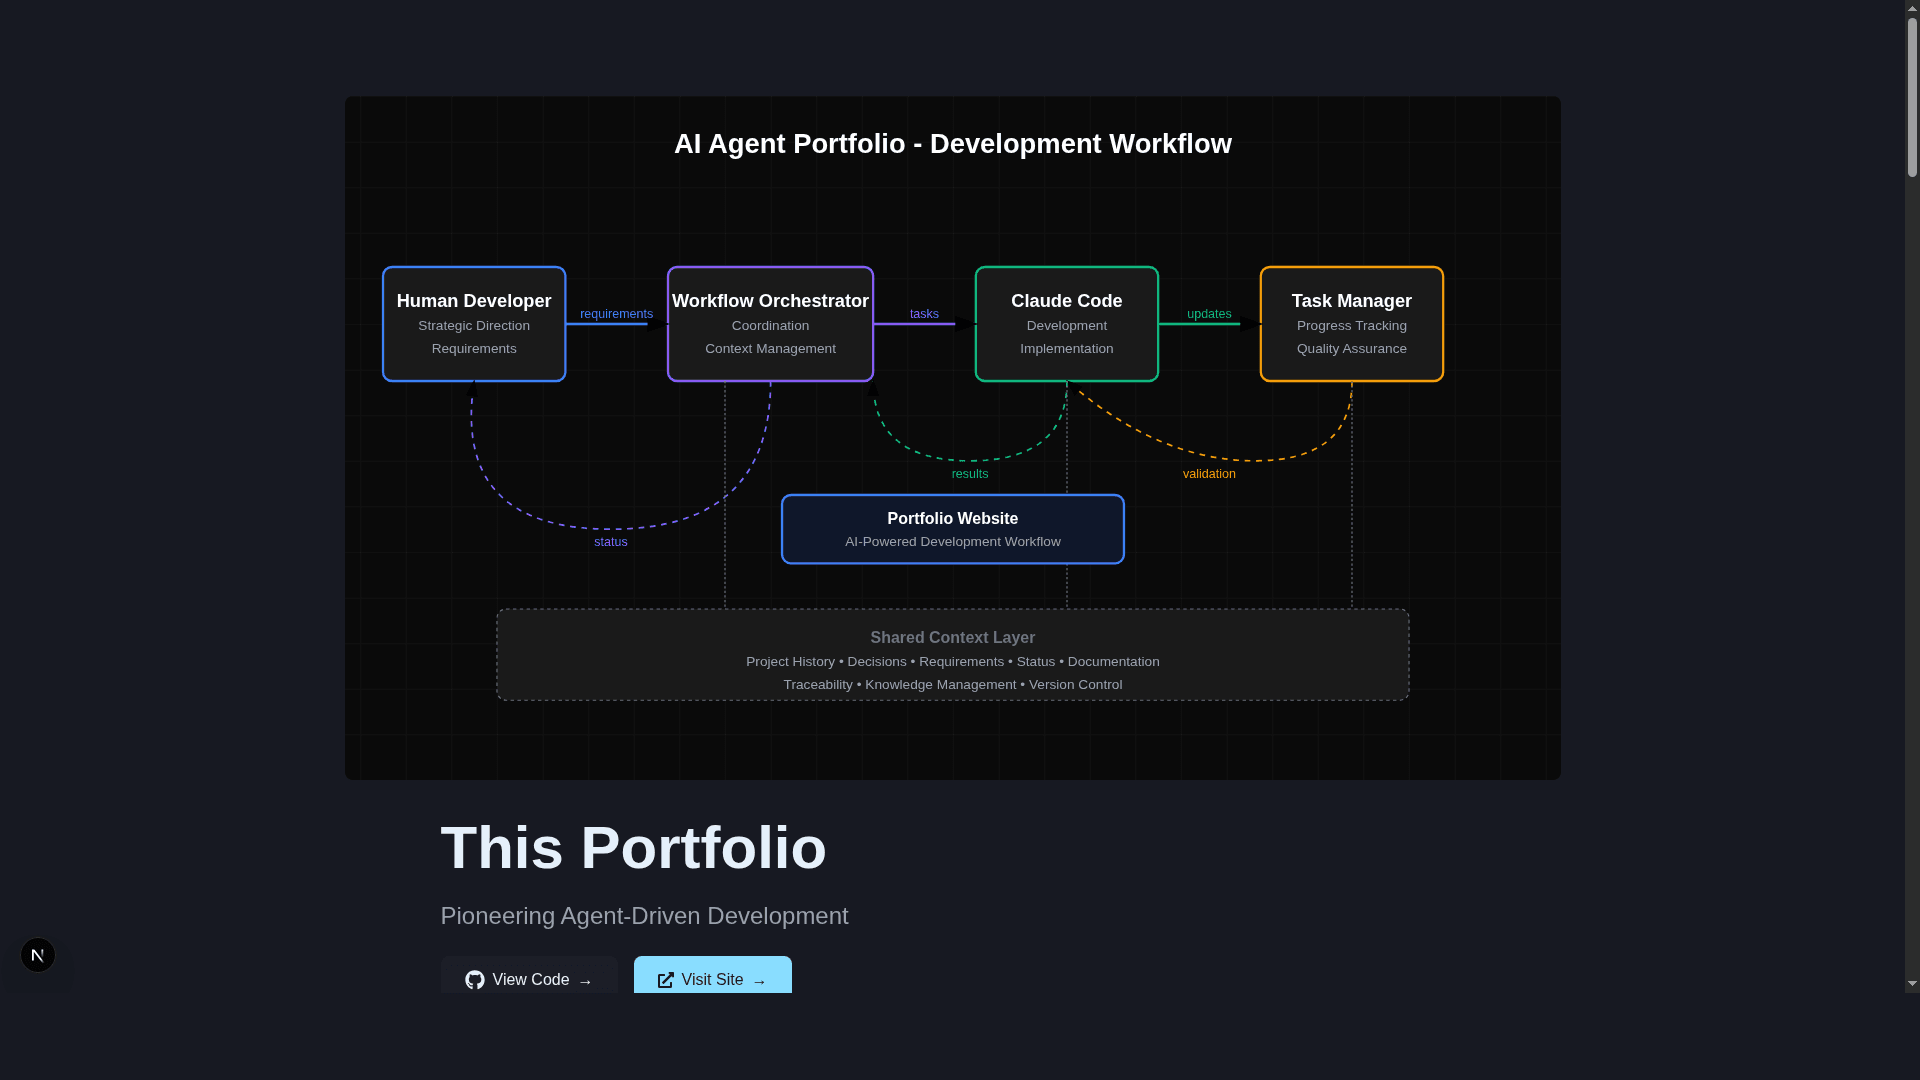Click the requirements edge label
1920x1080 pixels.
(x=615, y=313)
